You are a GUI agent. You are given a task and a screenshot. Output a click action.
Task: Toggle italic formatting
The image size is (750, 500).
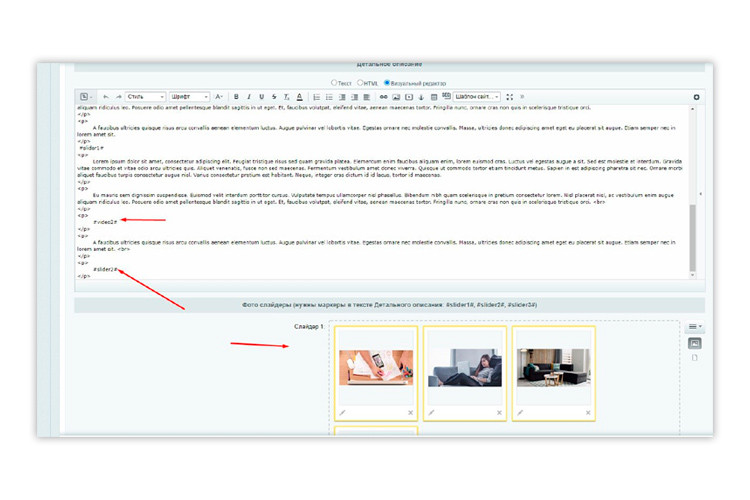coord(249,97)
